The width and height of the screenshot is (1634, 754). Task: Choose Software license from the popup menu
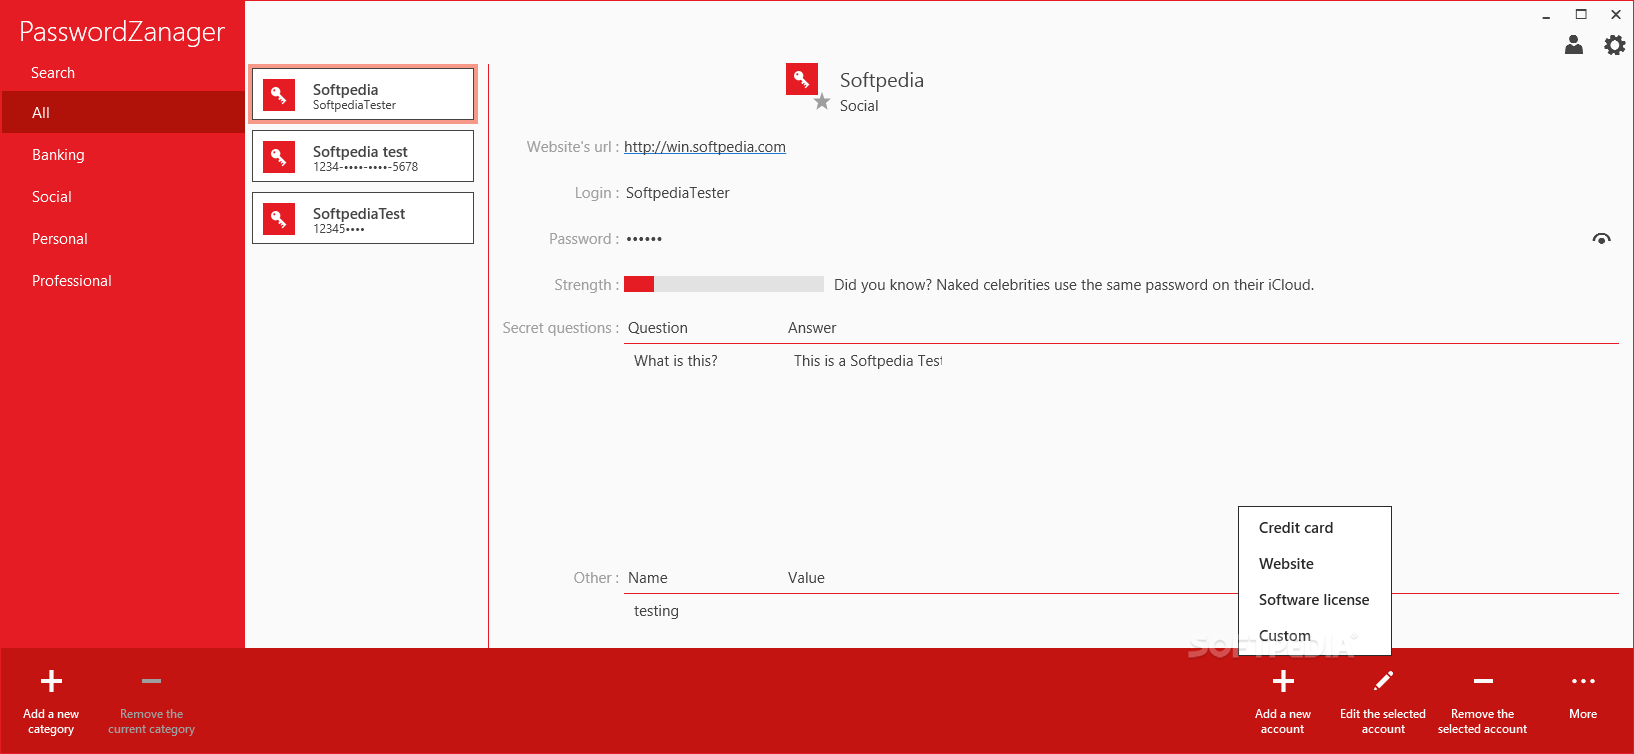(x=1315, y=600)
